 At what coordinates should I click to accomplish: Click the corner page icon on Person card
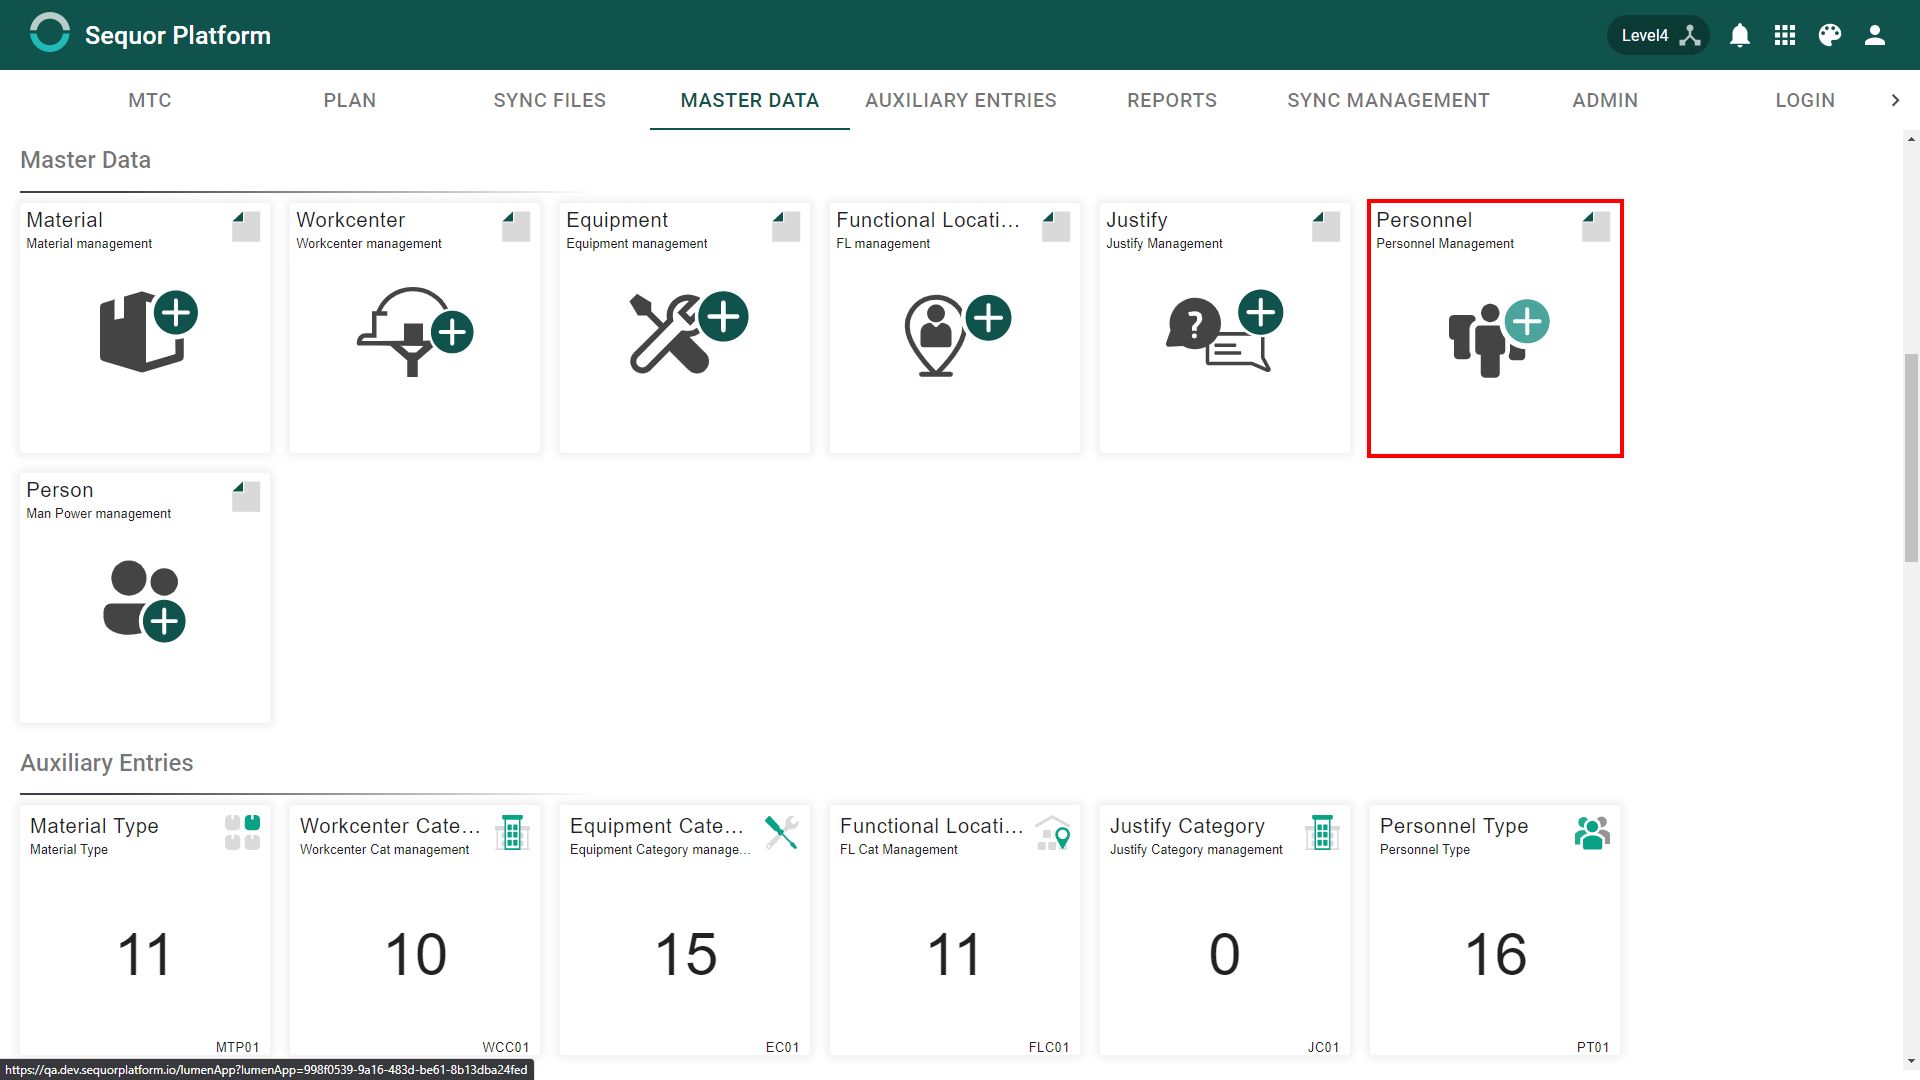coord(245,496)
